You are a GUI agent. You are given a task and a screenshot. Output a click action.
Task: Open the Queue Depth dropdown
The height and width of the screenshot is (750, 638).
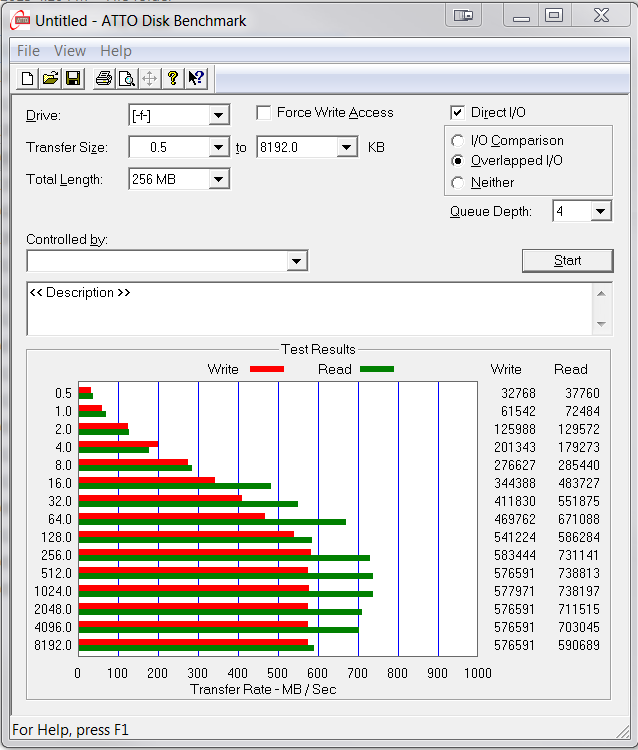coord(600,211)
